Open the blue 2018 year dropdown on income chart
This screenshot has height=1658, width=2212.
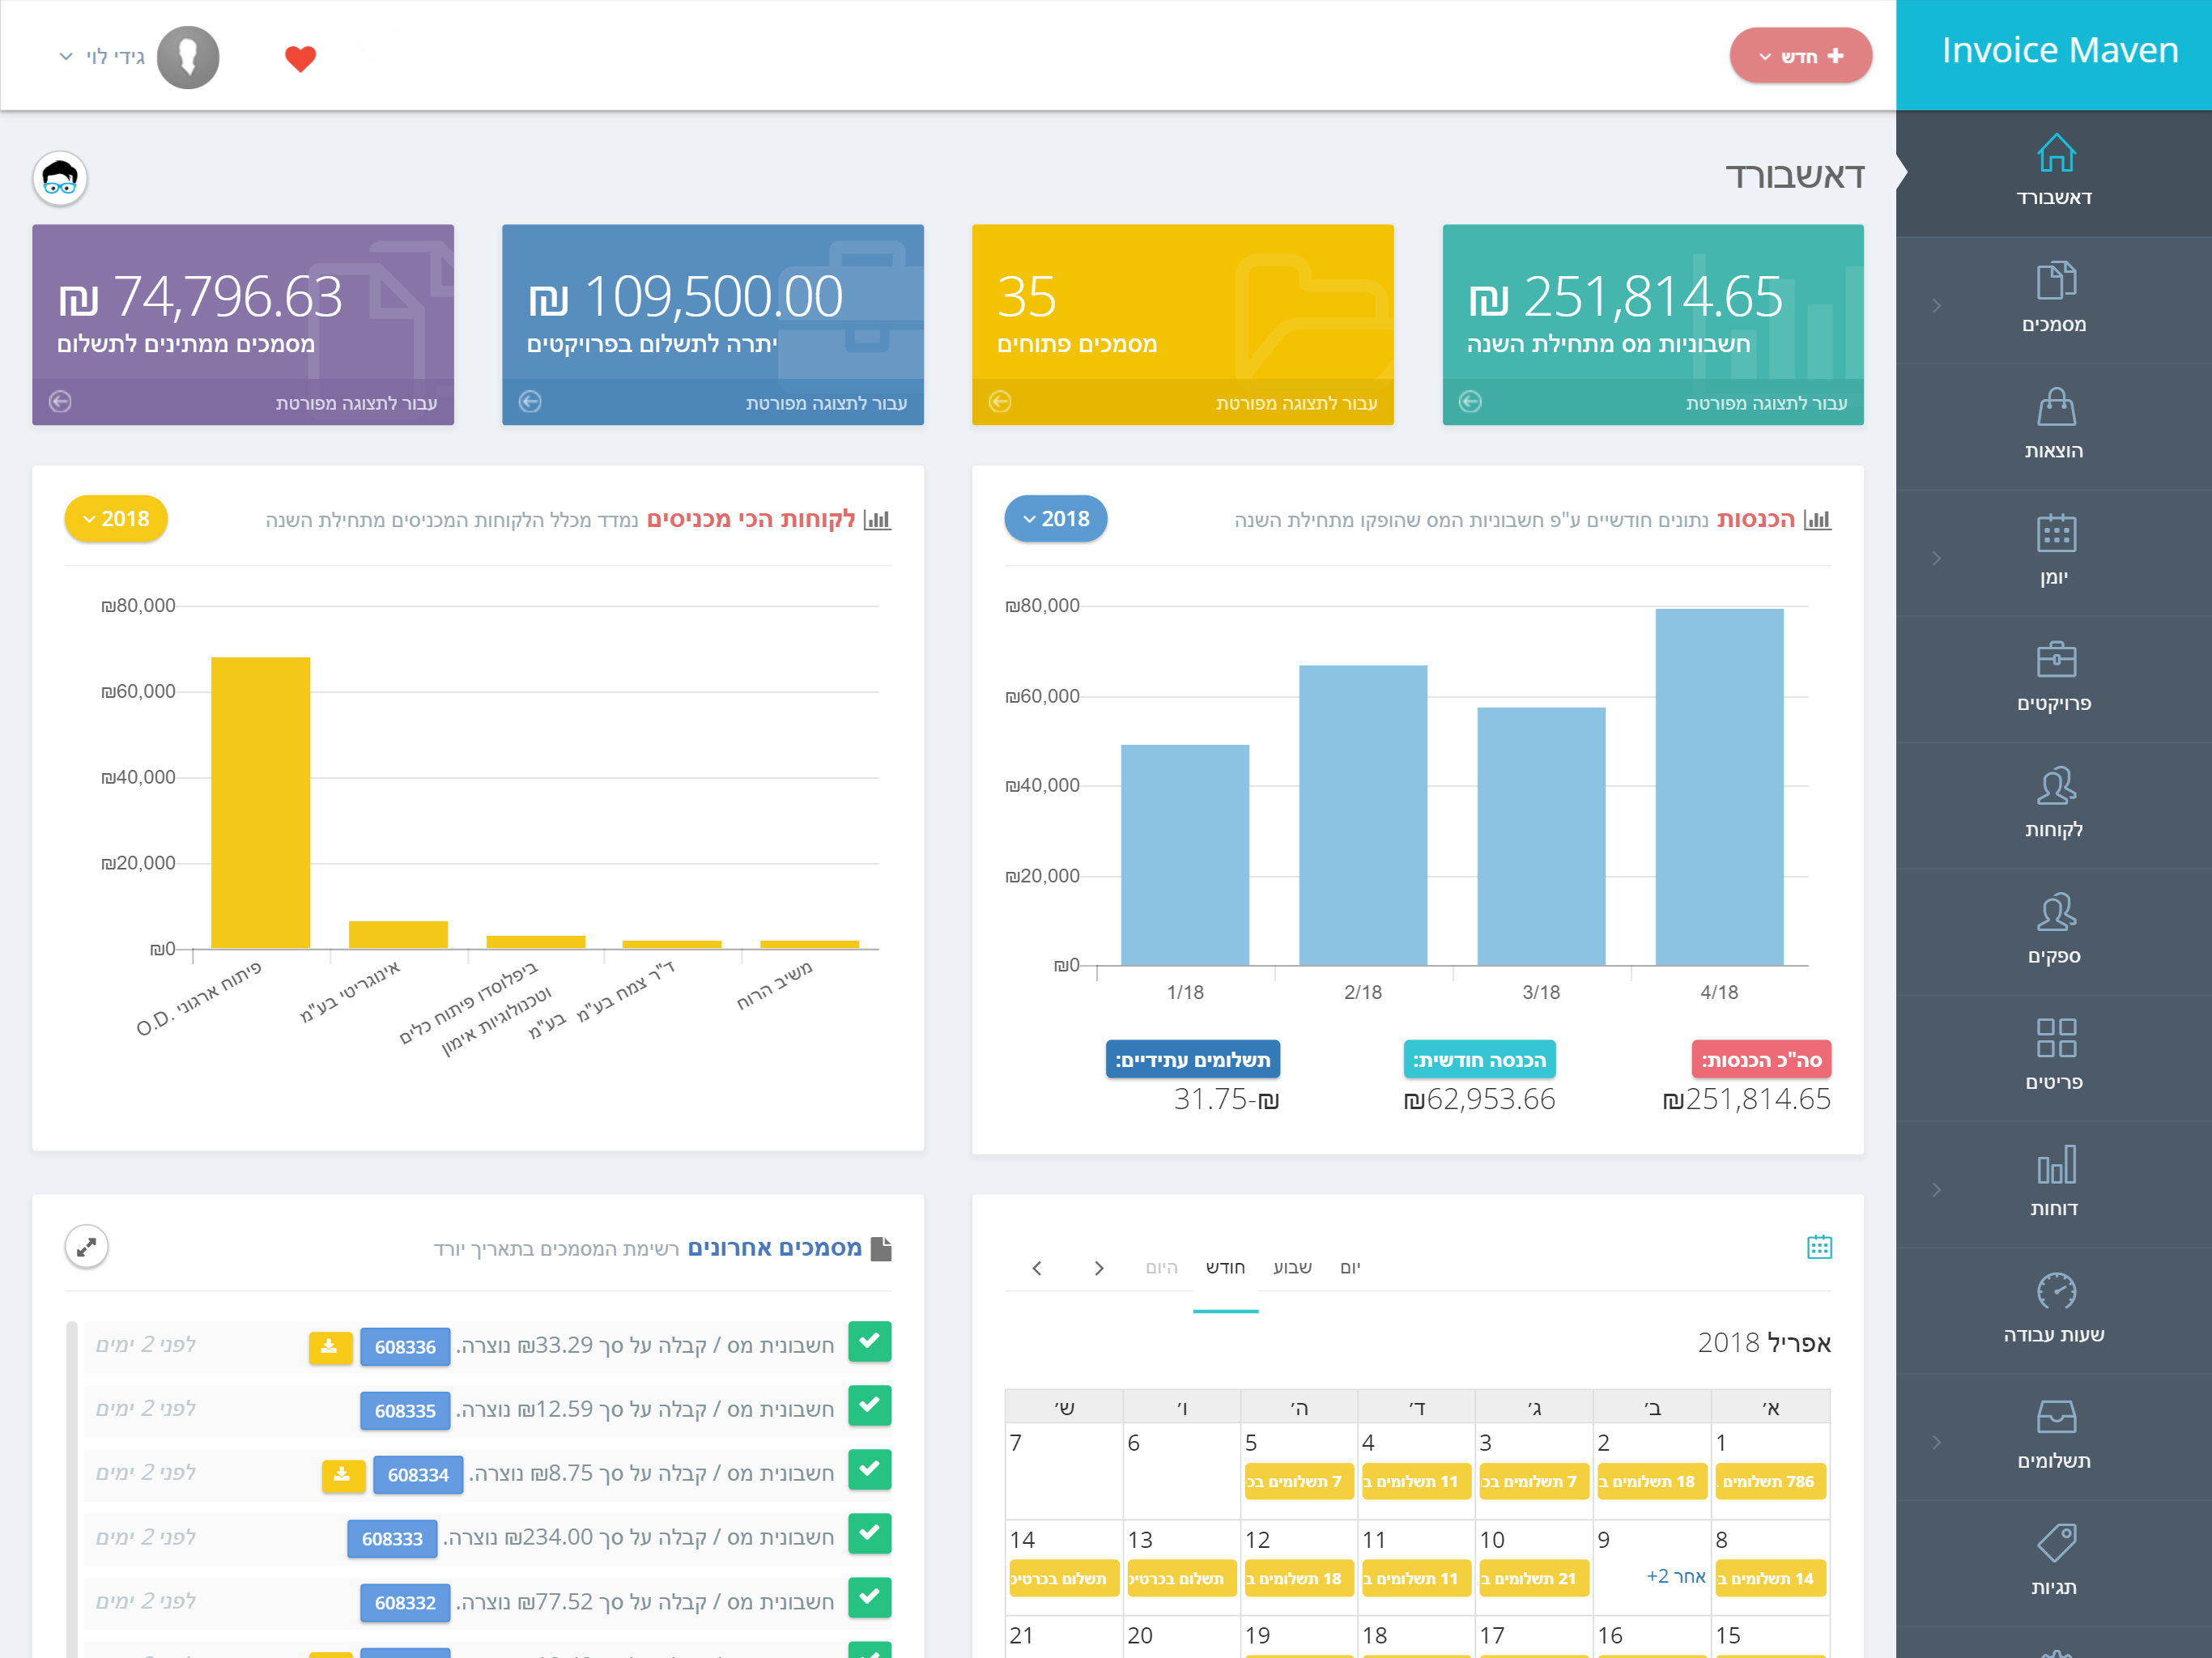click(x=1055, y=519)
